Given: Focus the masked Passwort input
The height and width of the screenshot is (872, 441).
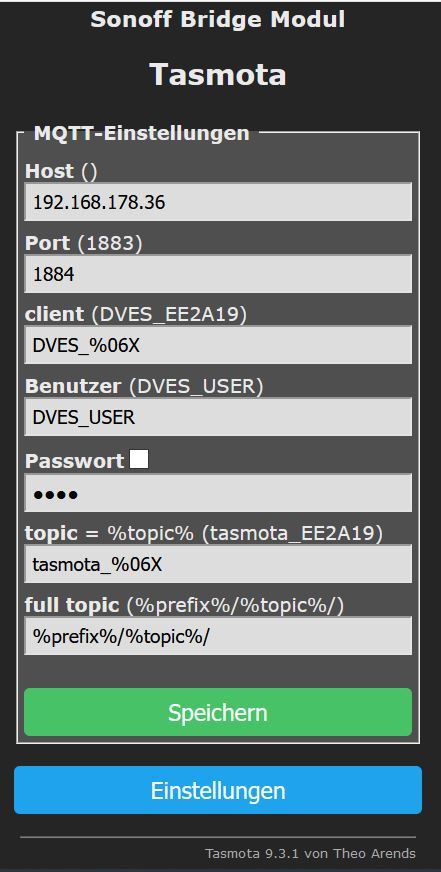Looking at the screenshot, I should pos(218,493).
